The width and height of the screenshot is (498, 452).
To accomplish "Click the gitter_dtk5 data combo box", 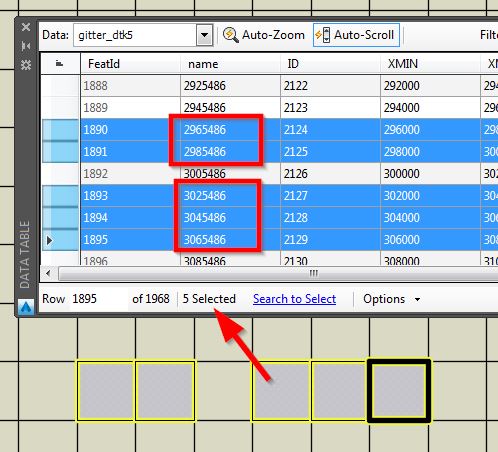I will [143, 35].
